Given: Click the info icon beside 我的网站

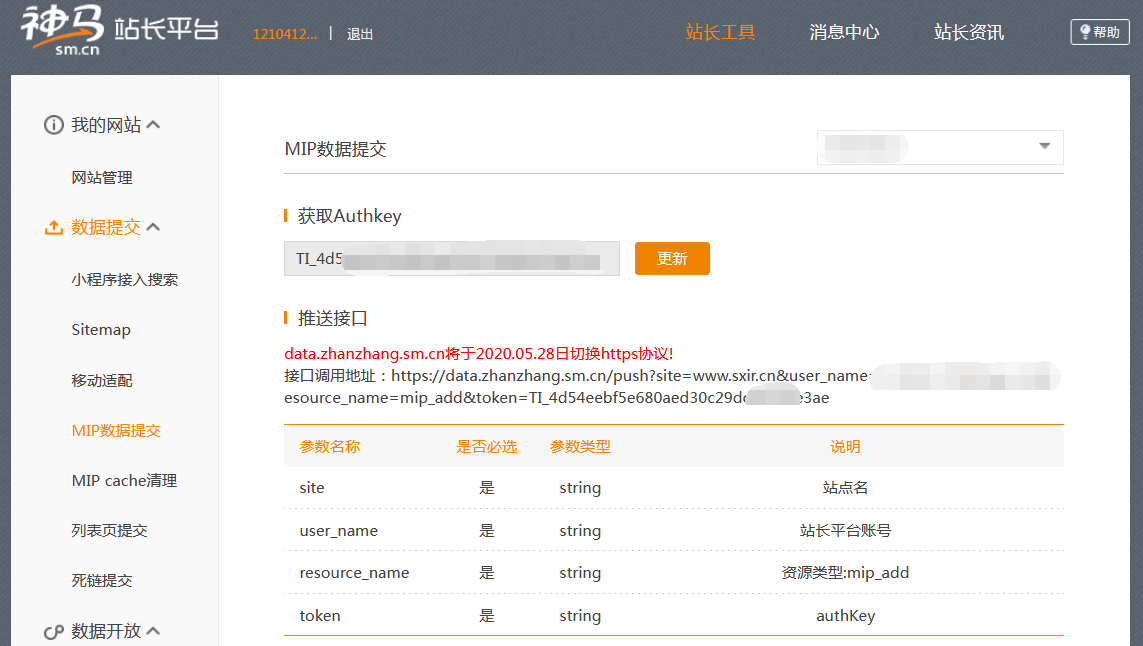Looking at the screenshot, I should pyautogui.click(x=53, y=126).
